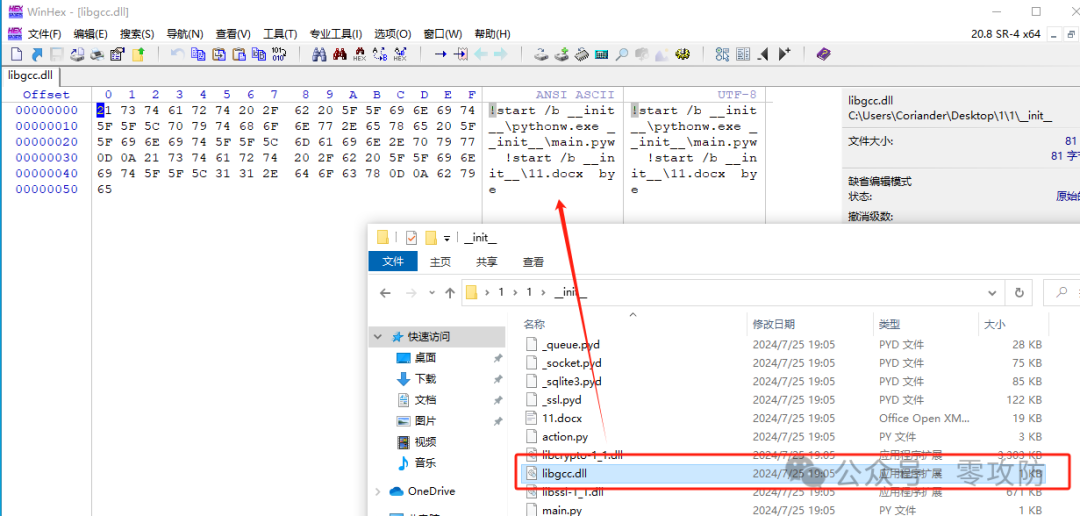Click the Replace Hex Values toolbar icon
The image size is (1080, 516).
400,54
